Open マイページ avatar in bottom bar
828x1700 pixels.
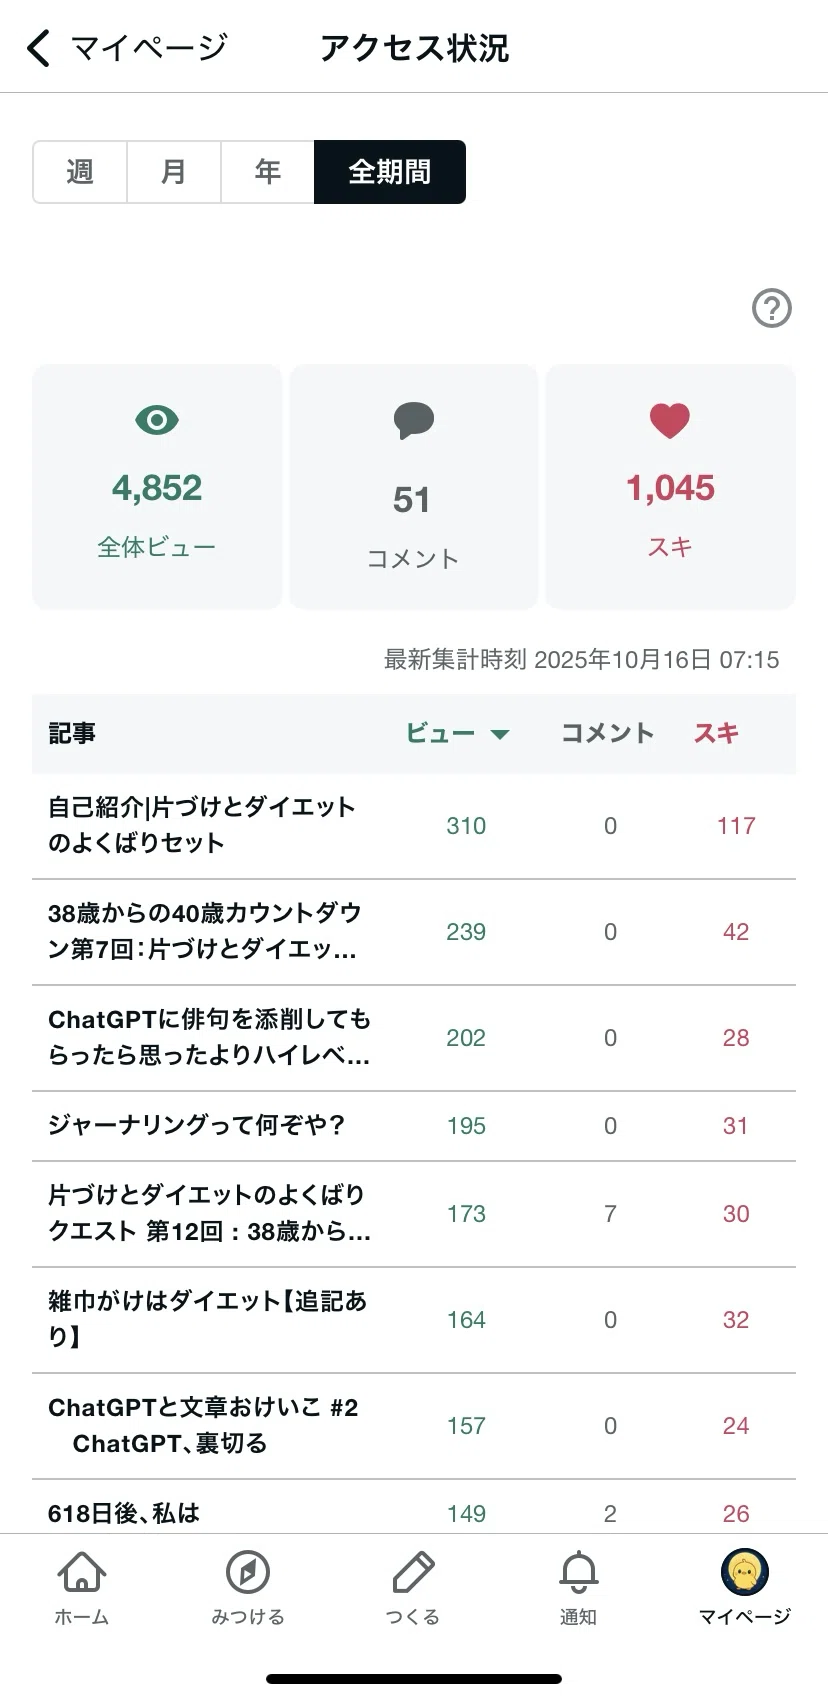tap(745, 1572)
